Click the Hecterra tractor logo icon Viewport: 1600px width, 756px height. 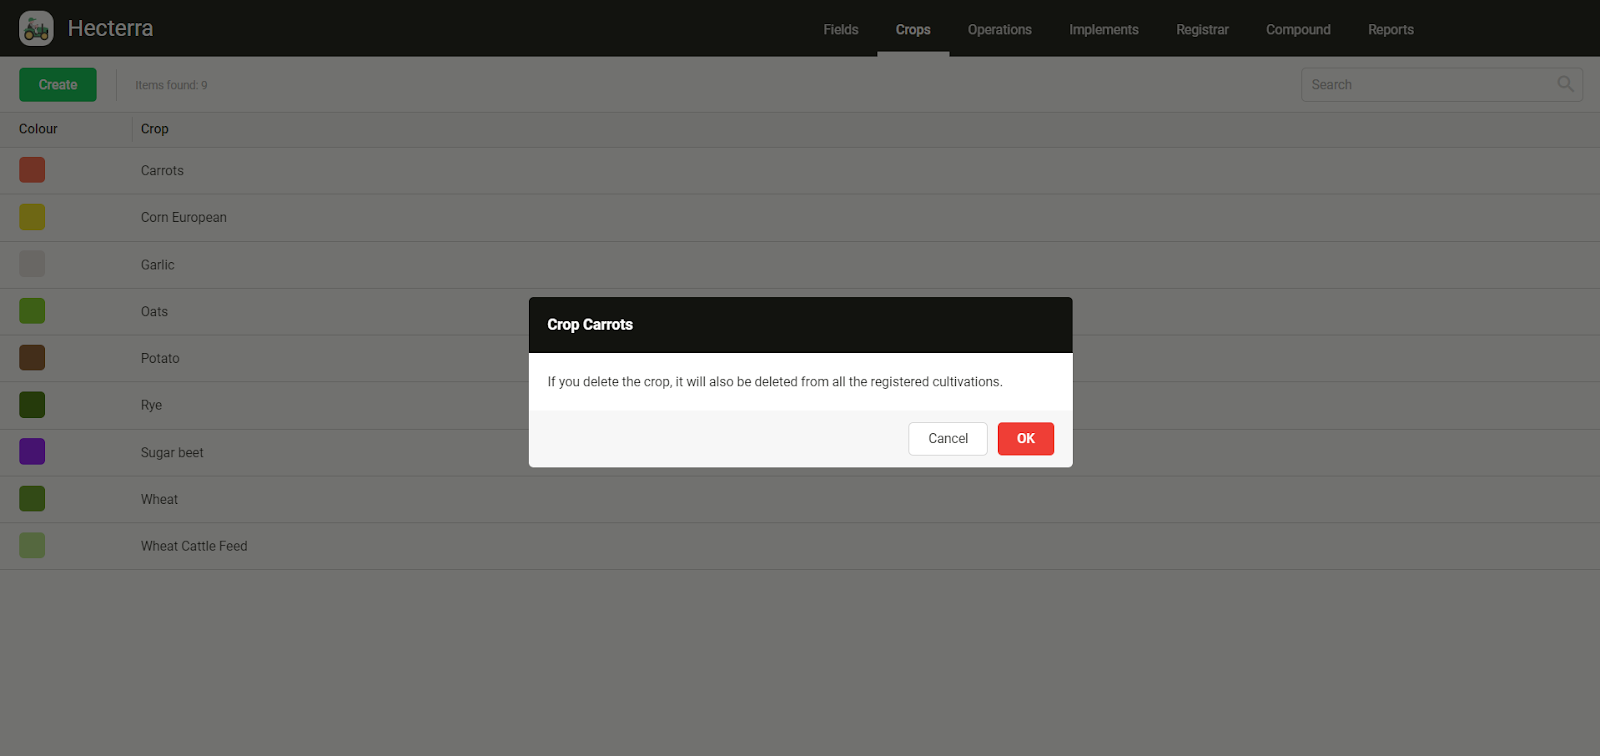tap(36, 29)
